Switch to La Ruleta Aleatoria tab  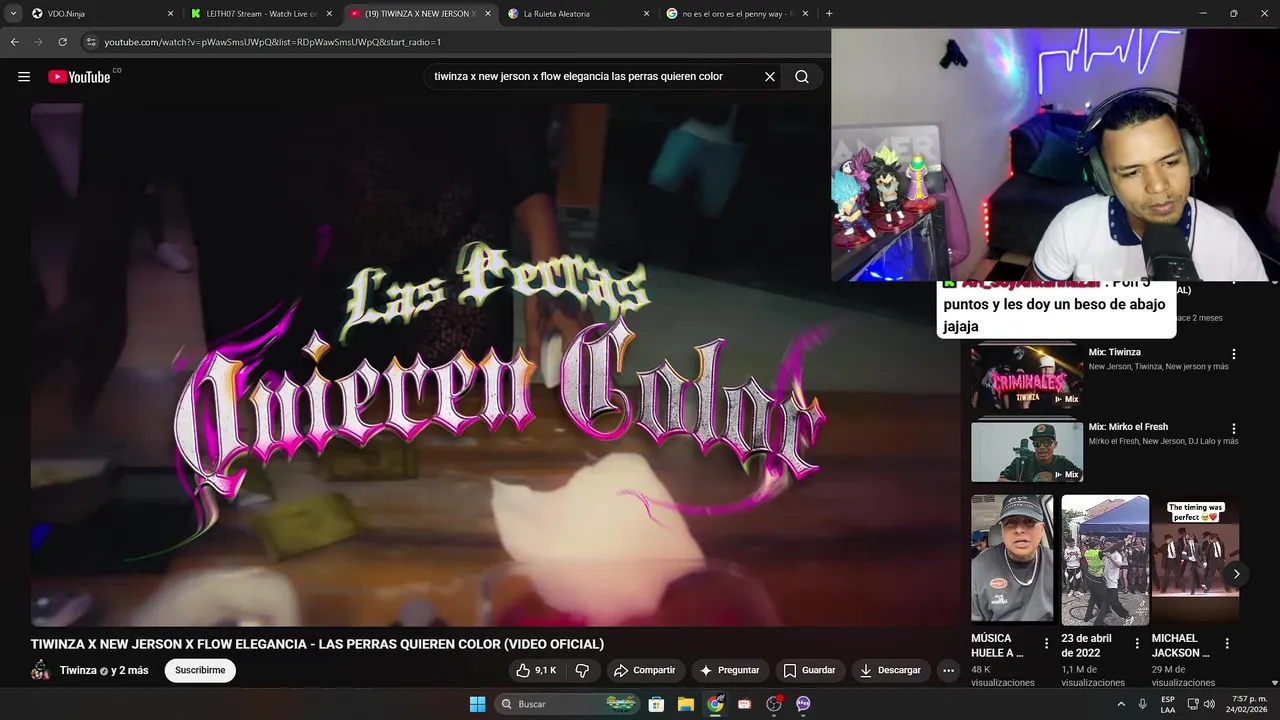tap(578, 14)
